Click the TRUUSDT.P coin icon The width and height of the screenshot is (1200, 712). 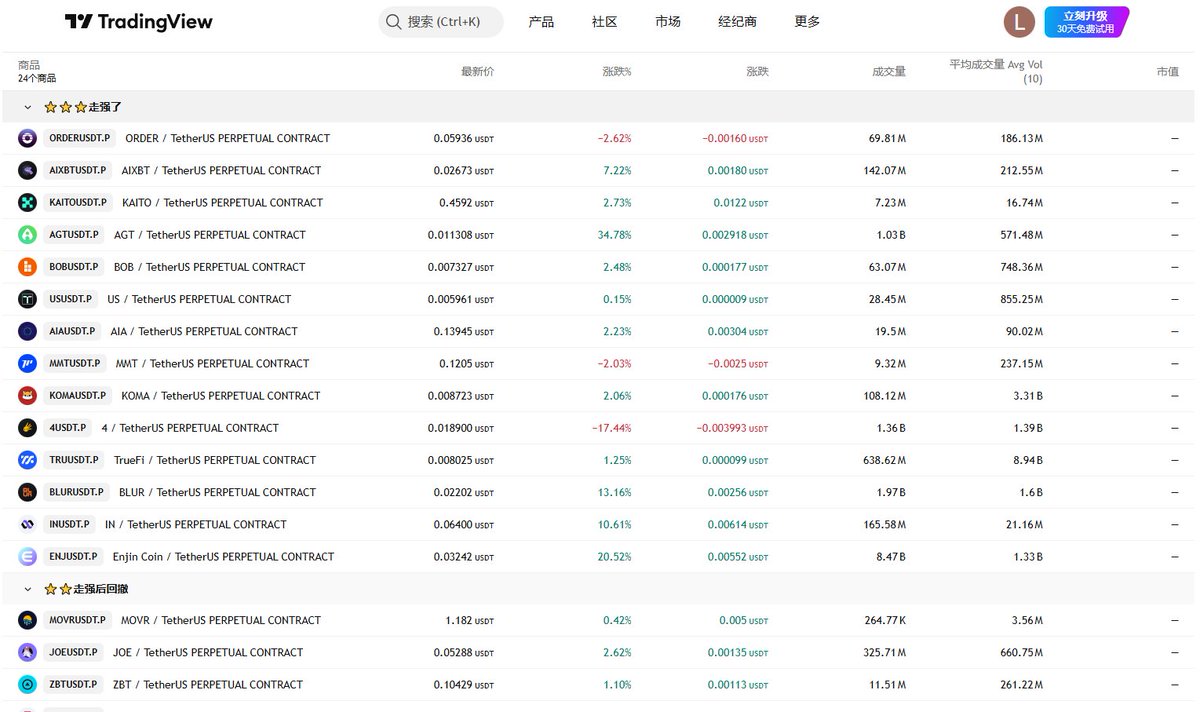point(28,460)
